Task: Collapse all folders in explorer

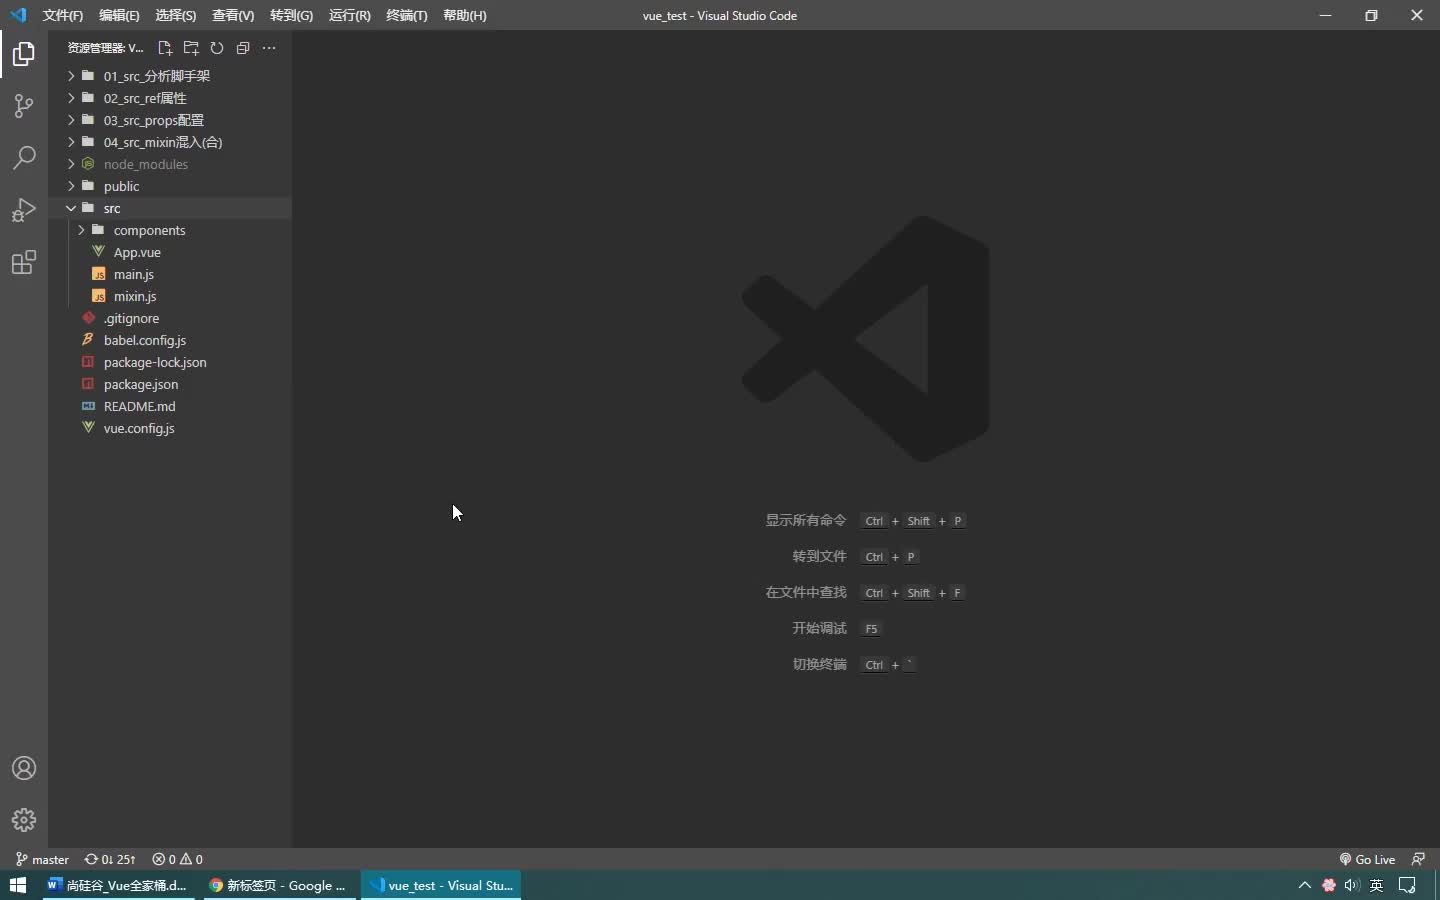Action: point(243,48)
